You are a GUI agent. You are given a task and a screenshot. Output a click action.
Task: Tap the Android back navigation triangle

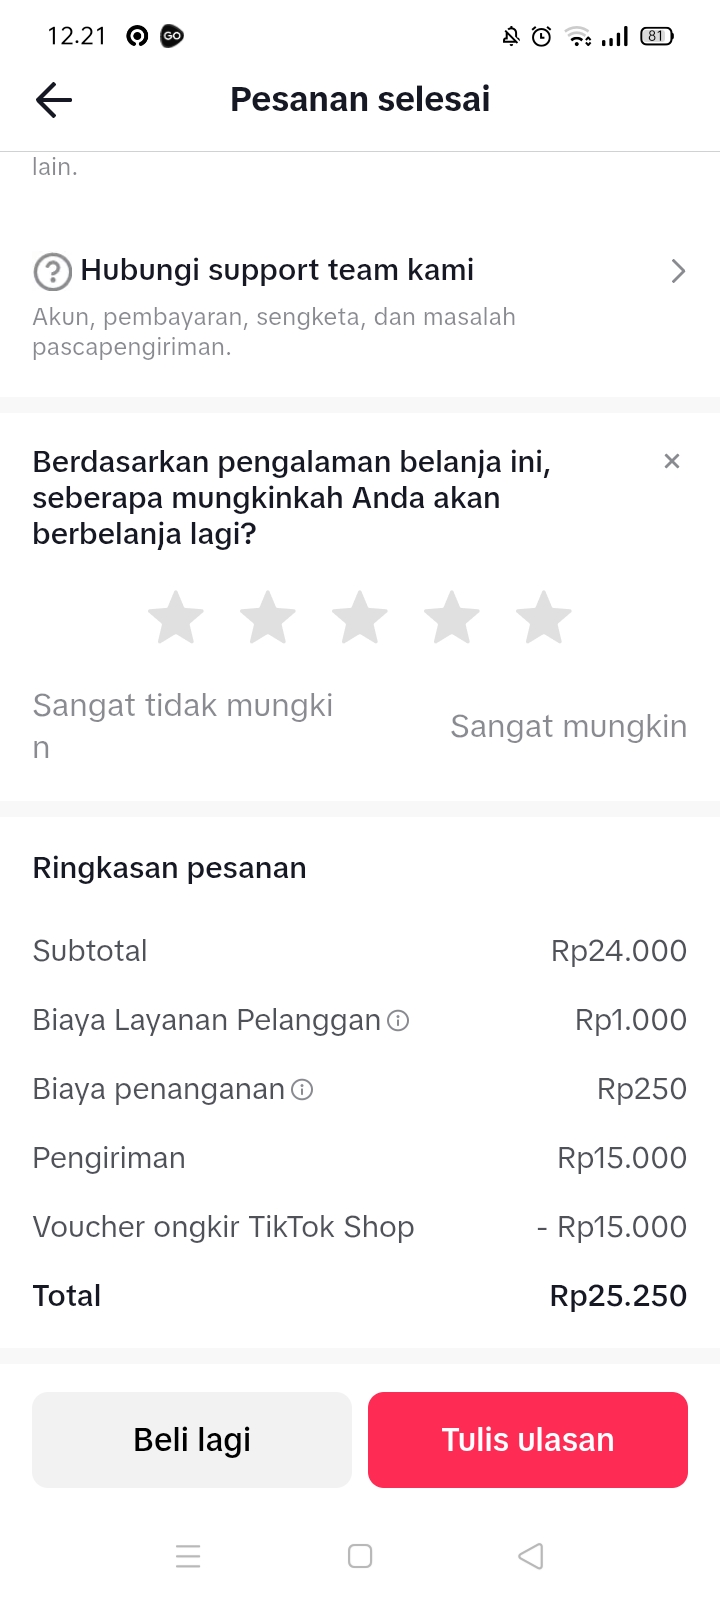pos(531,1556)
